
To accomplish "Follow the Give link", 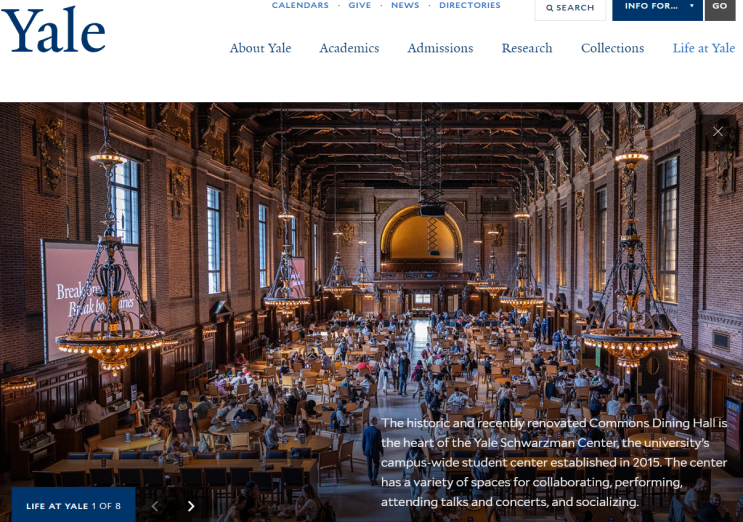I will click(x=360, y=5).
